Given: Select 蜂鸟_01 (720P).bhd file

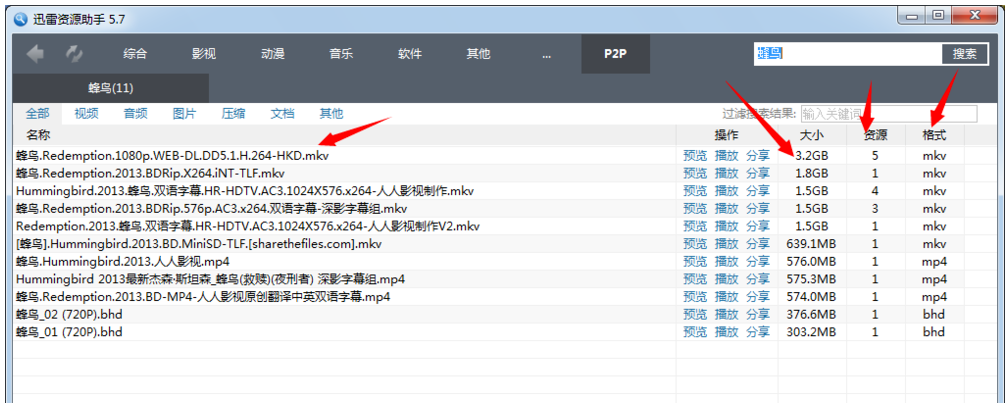Looking at the screenshot, I should click(x=69, y=332).
